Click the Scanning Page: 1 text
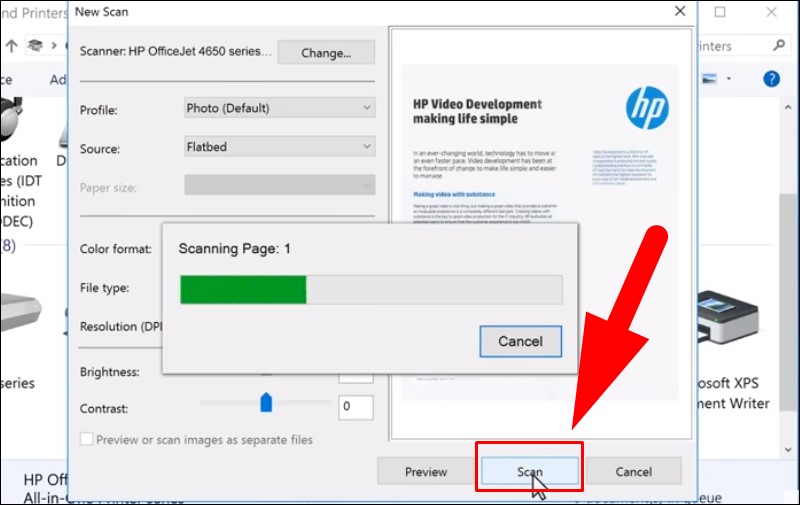This screenshot has width=800, height=505. point(234,248)
